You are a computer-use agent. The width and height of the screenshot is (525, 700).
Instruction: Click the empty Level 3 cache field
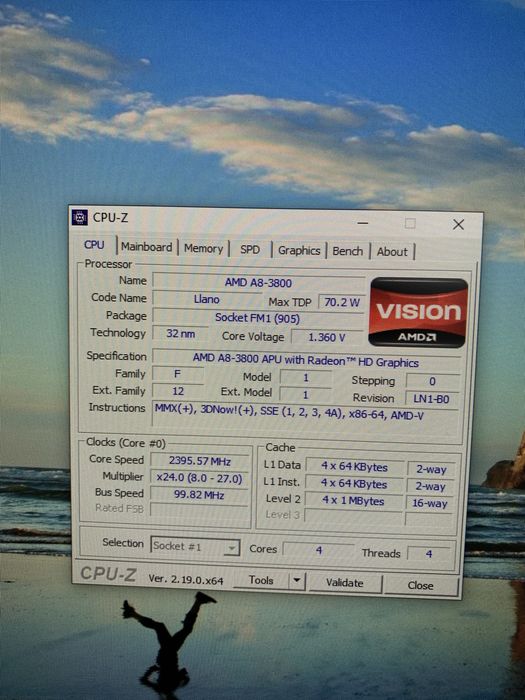(354, 517)
